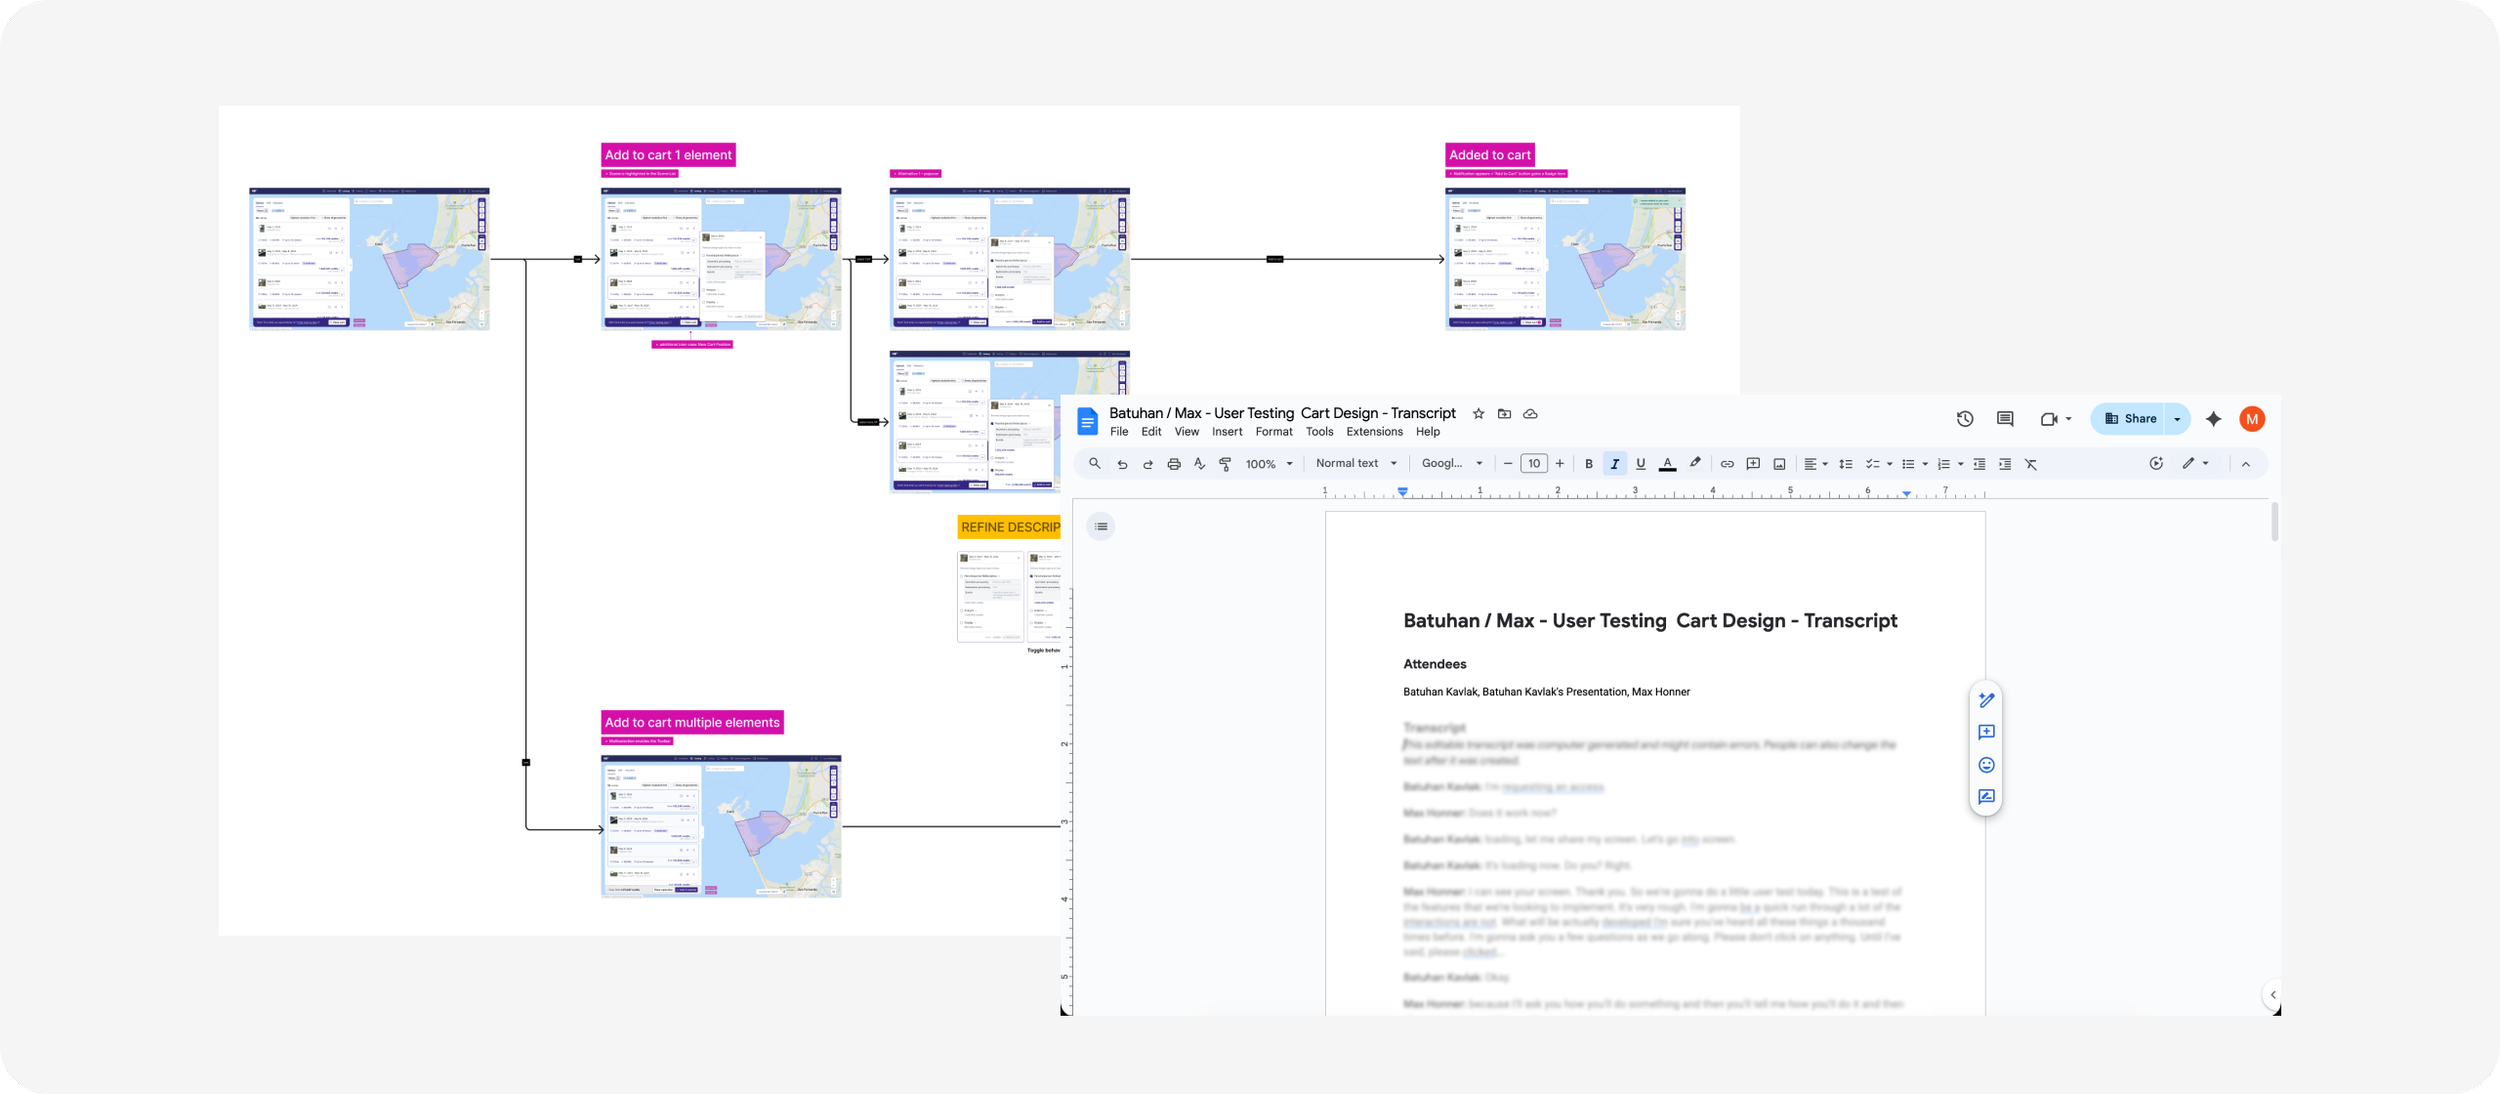Image resolution: width=2500 pixels, height=1094 pixels.
Task: Click the font size field
Action: [1533, 464]
